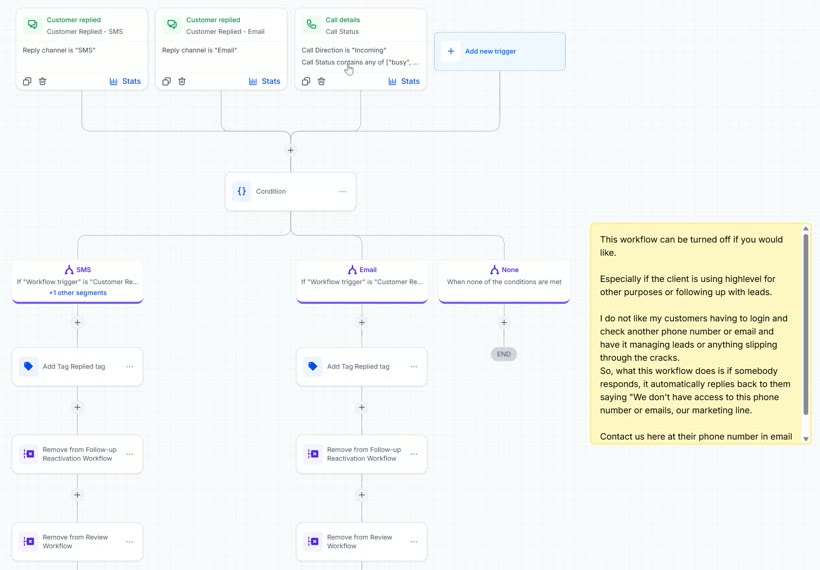Viewport: 820px width, 570px height.
Task: Add step after SMS Follow-up Reactivation removal
Action: pos(77,495)
